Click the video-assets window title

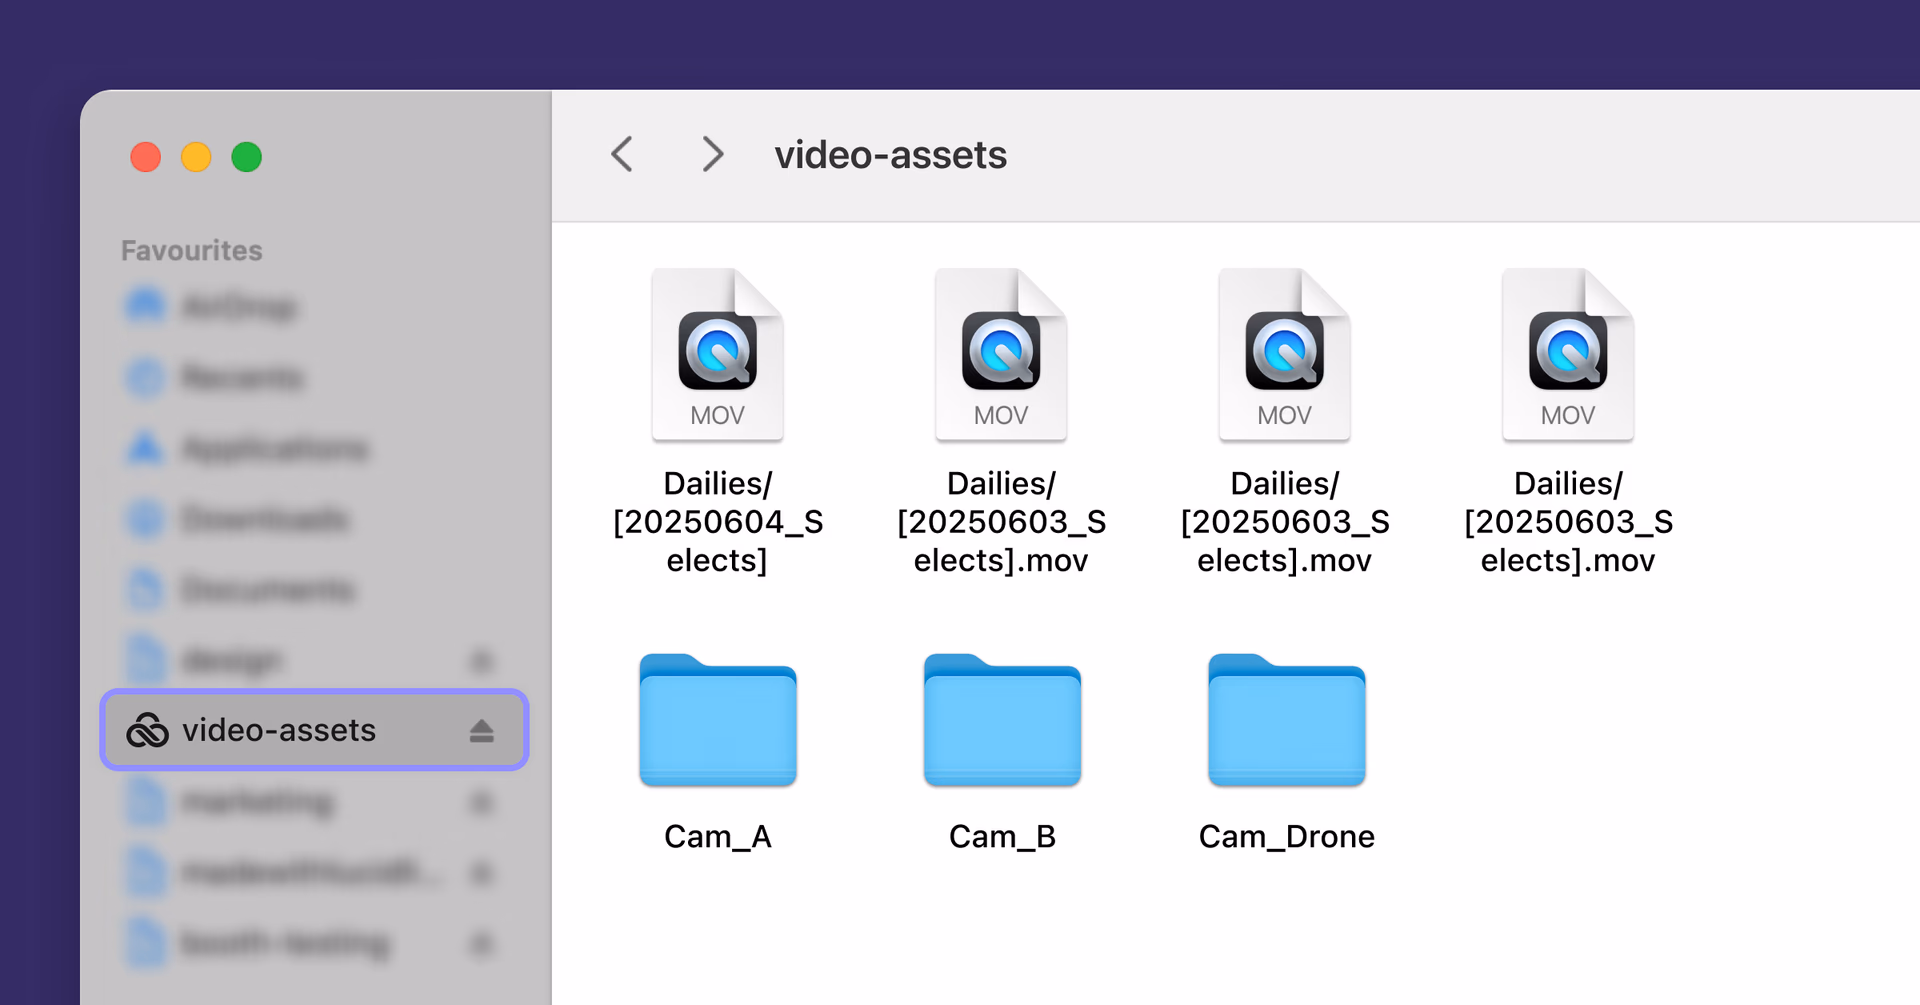coord(890,155)
